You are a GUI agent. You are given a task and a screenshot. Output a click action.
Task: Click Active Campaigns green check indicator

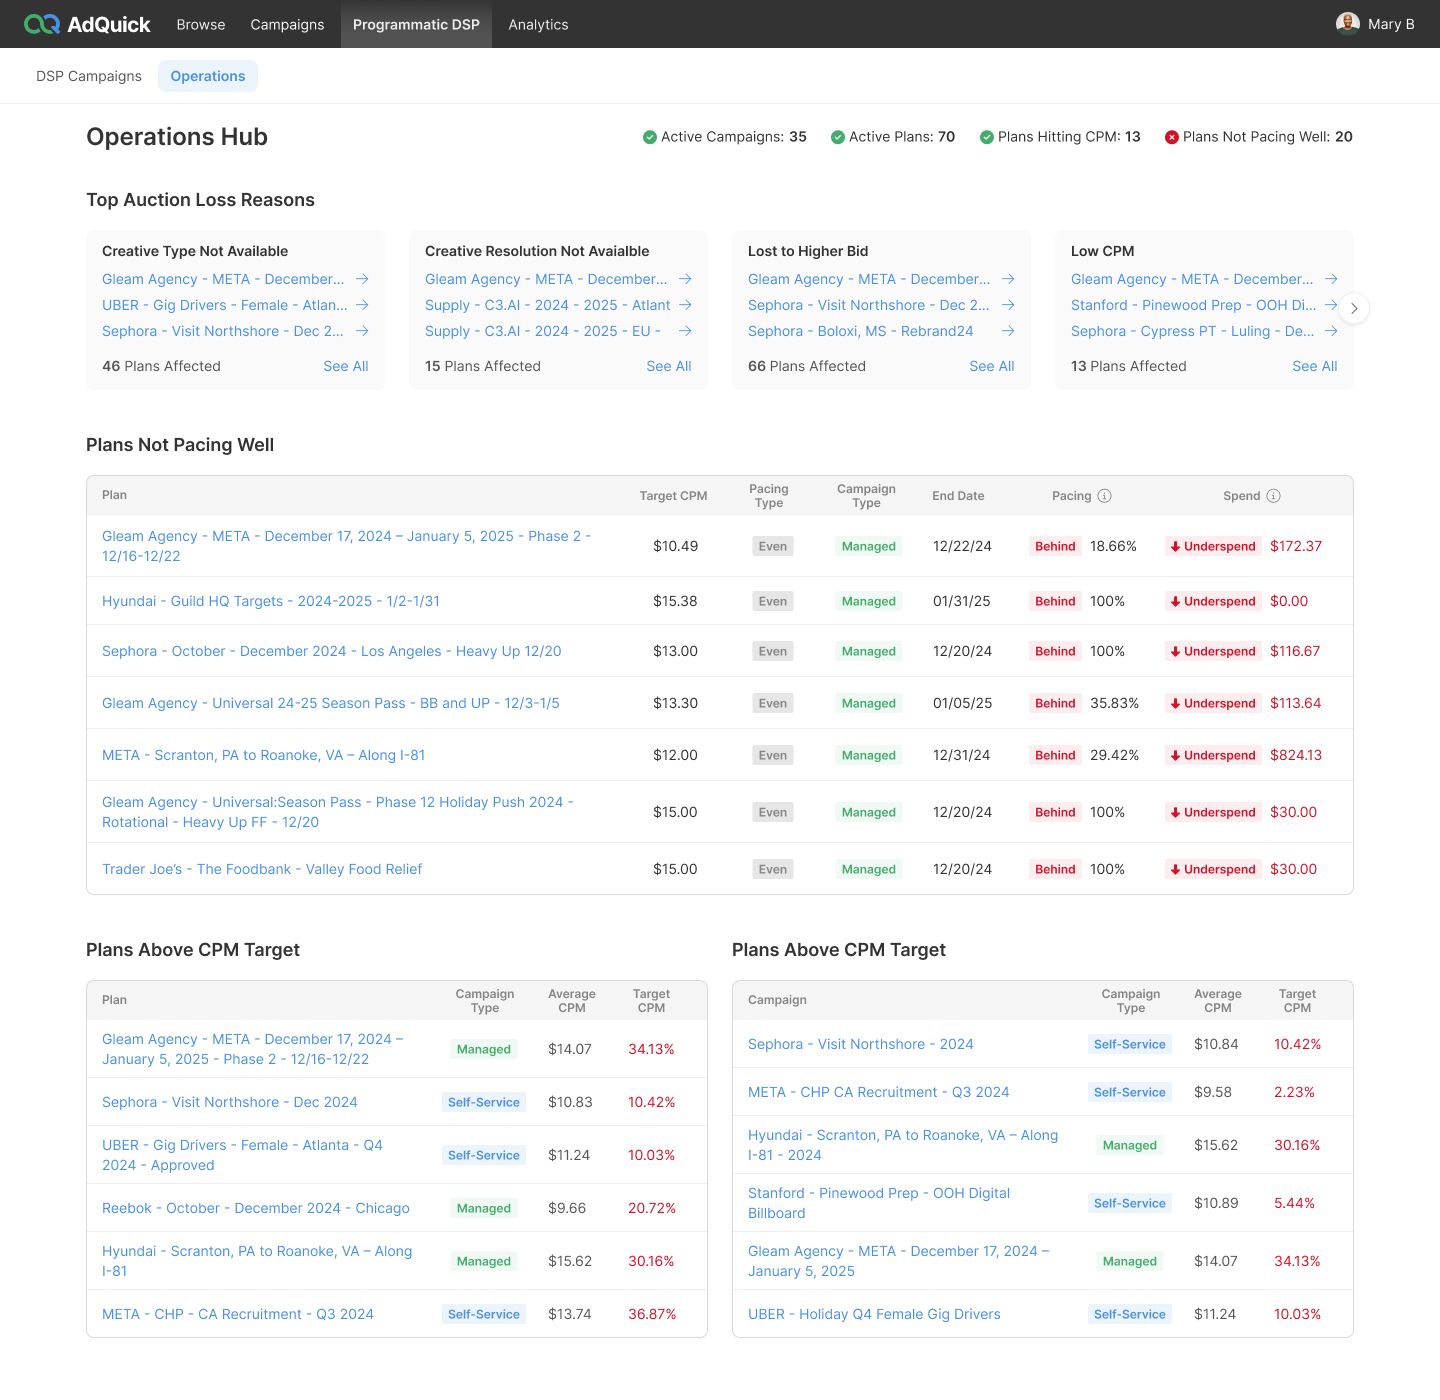pyautogui.click(x=650, y=137)
